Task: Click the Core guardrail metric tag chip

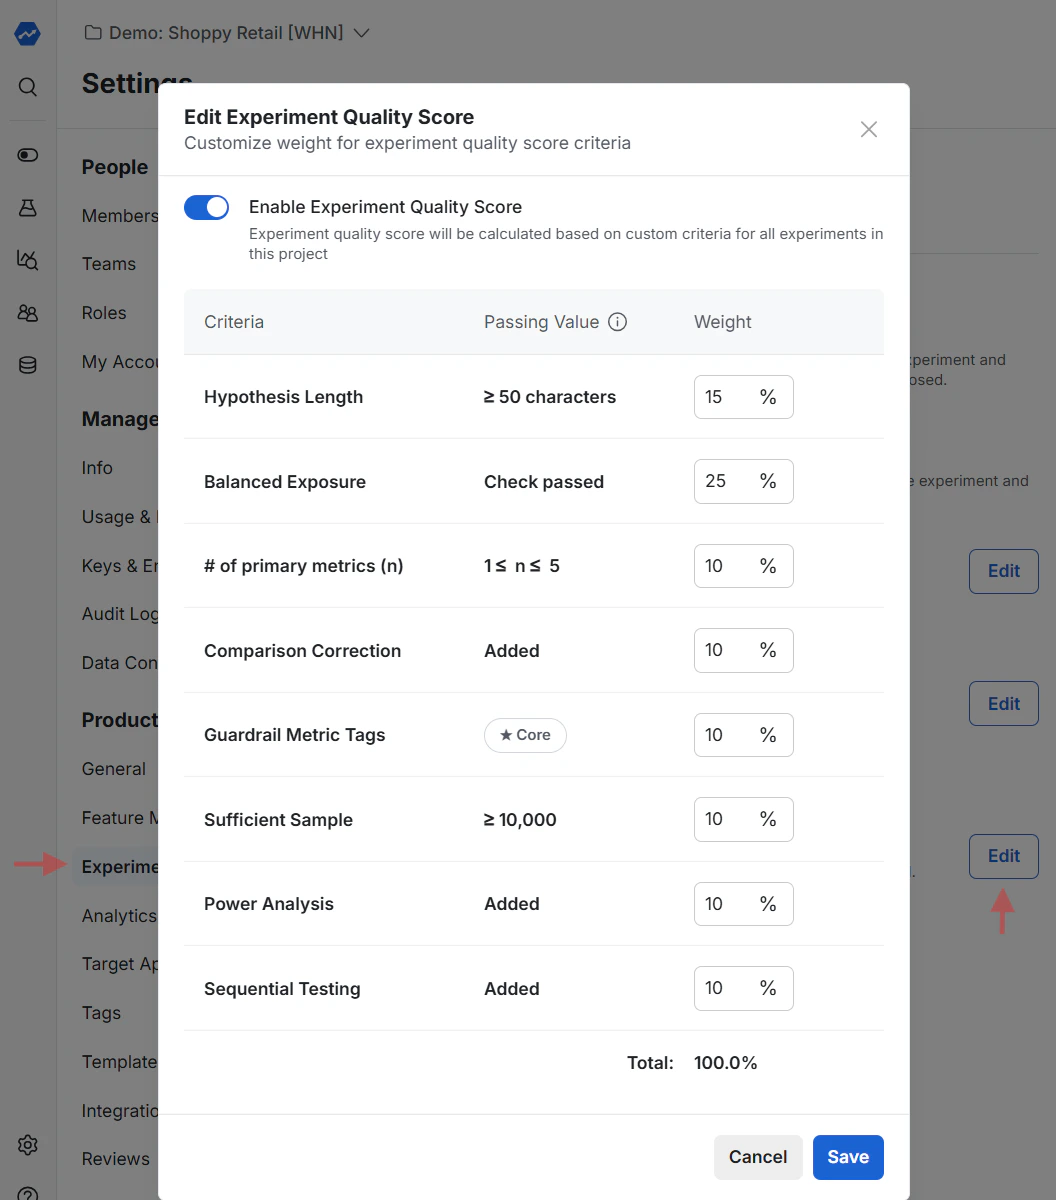Action: tap(525, 735)
